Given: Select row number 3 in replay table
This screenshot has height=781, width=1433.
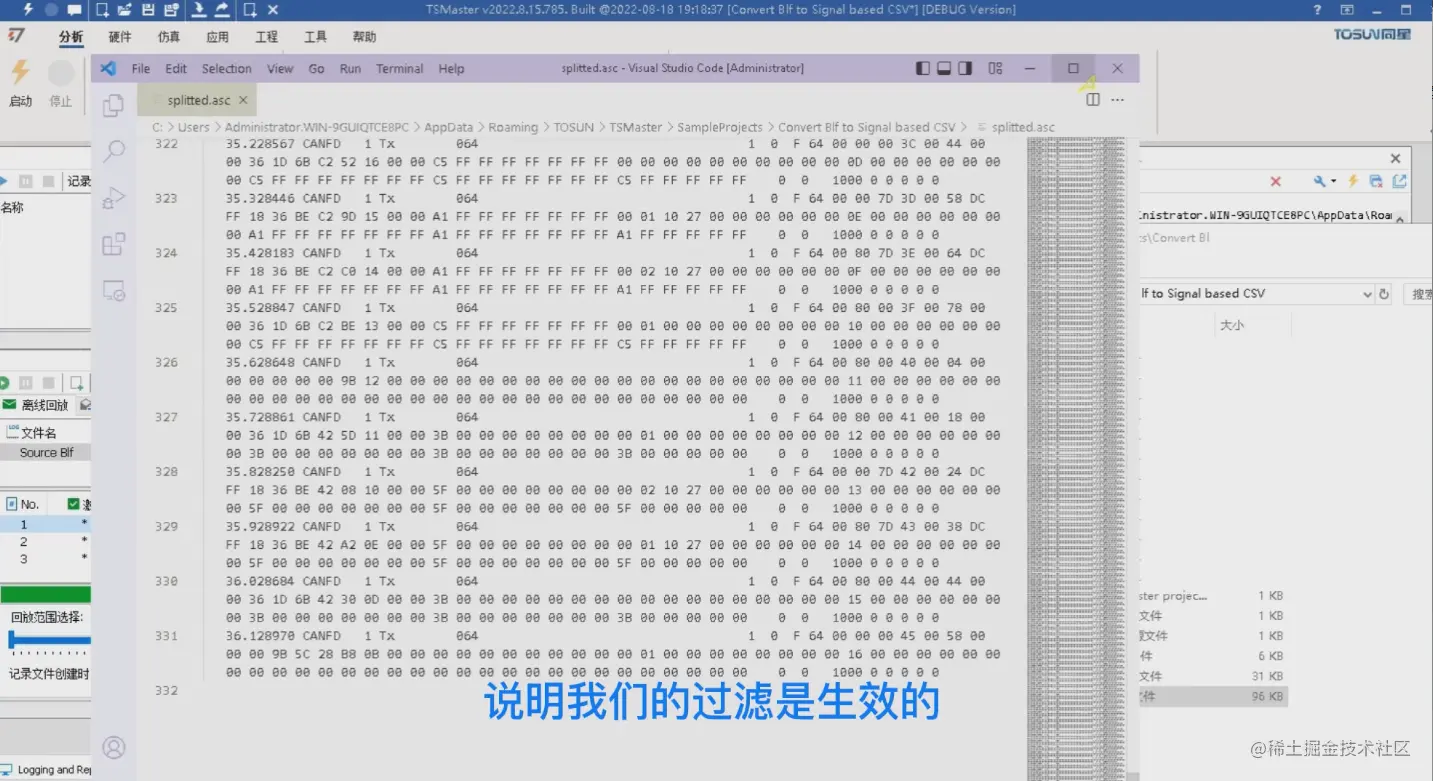Looking at the screenshot, I should click(45, 559).
